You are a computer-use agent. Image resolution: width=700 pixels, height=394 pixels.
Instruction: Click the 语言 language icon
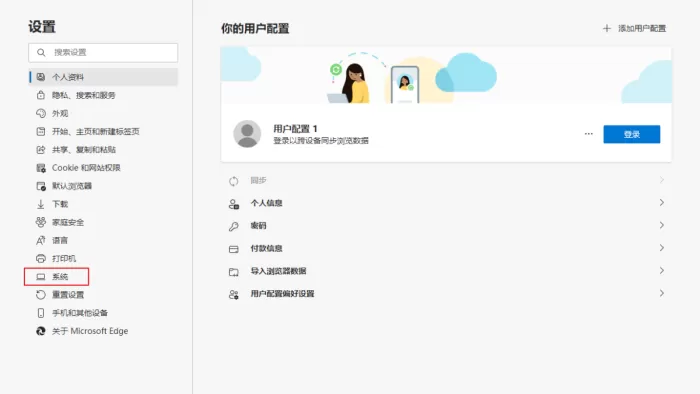tap(41, 240)
